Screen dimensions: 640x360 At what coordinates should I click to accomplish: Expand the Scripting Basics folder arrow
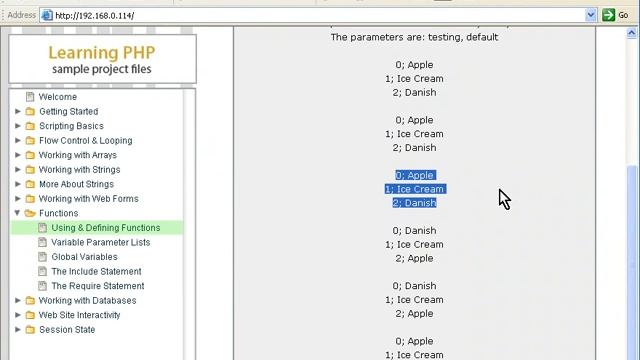coord(18,126)
